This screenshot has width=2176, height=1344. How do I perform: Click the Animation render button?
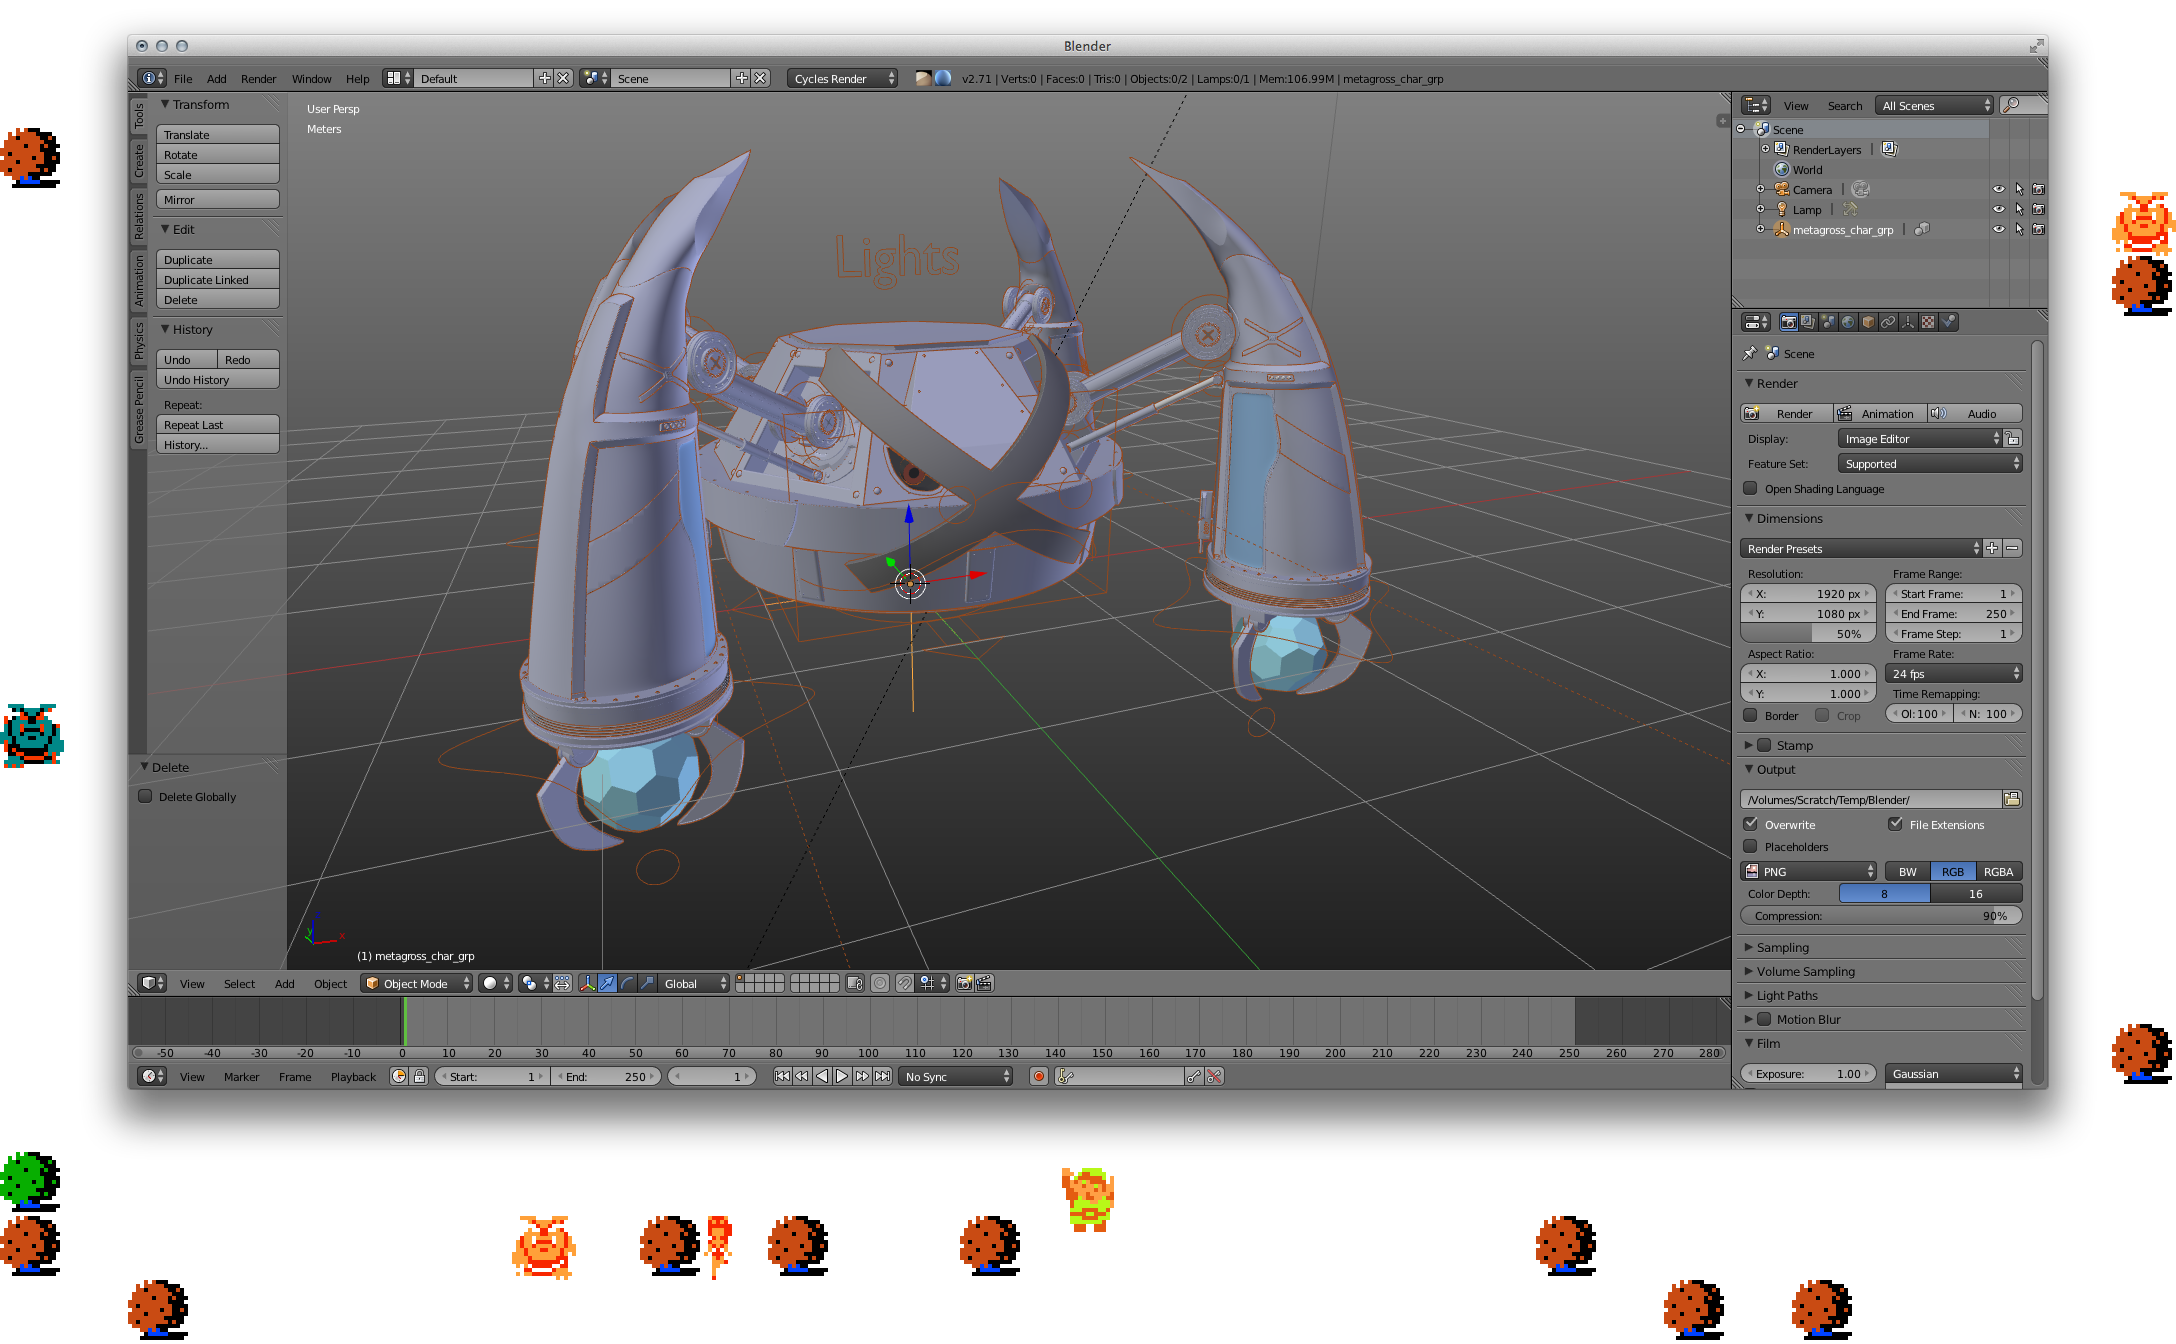coord(1878,413)
